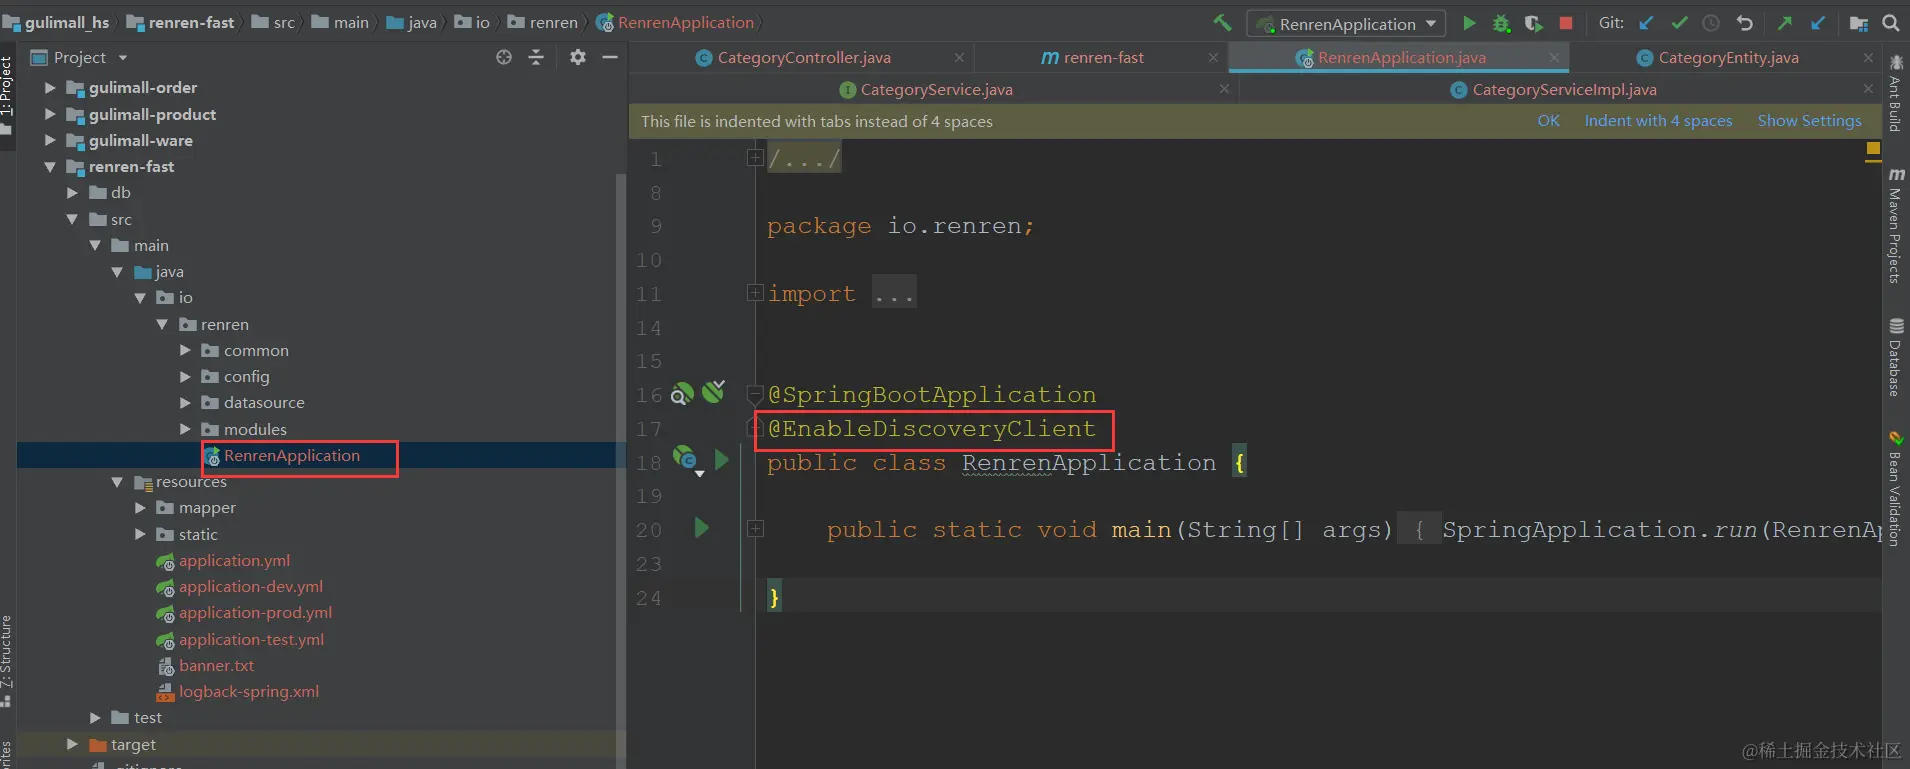Image resolution: width=1910 pixels, height=769 pixels.
Task: Show Git history clock icon
Action: click(x=1711, y=23)
